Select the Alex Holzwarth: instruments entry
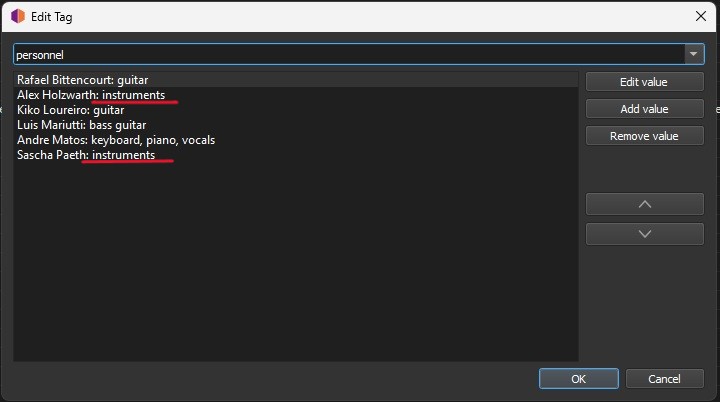This screenshot has width=720, height=402. (98, 94)
